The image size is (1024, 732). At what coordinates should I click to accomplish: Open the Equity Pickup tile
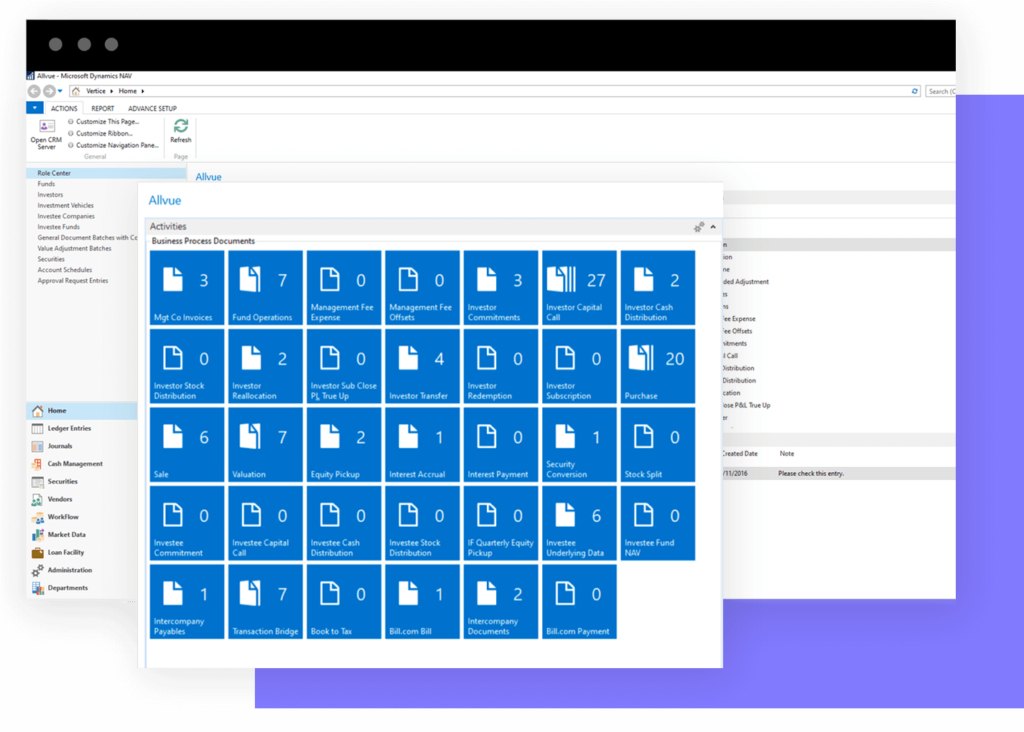(344, 444)
